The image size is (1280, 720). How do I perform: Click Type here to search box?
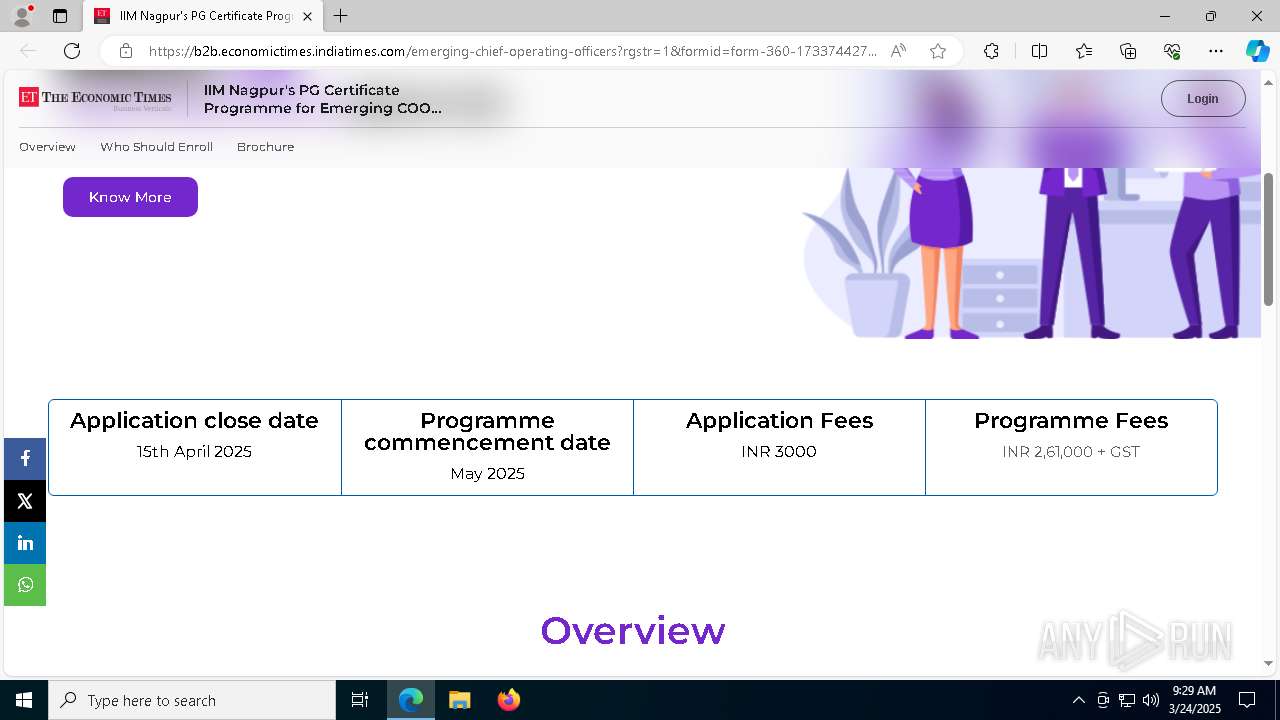192,700
